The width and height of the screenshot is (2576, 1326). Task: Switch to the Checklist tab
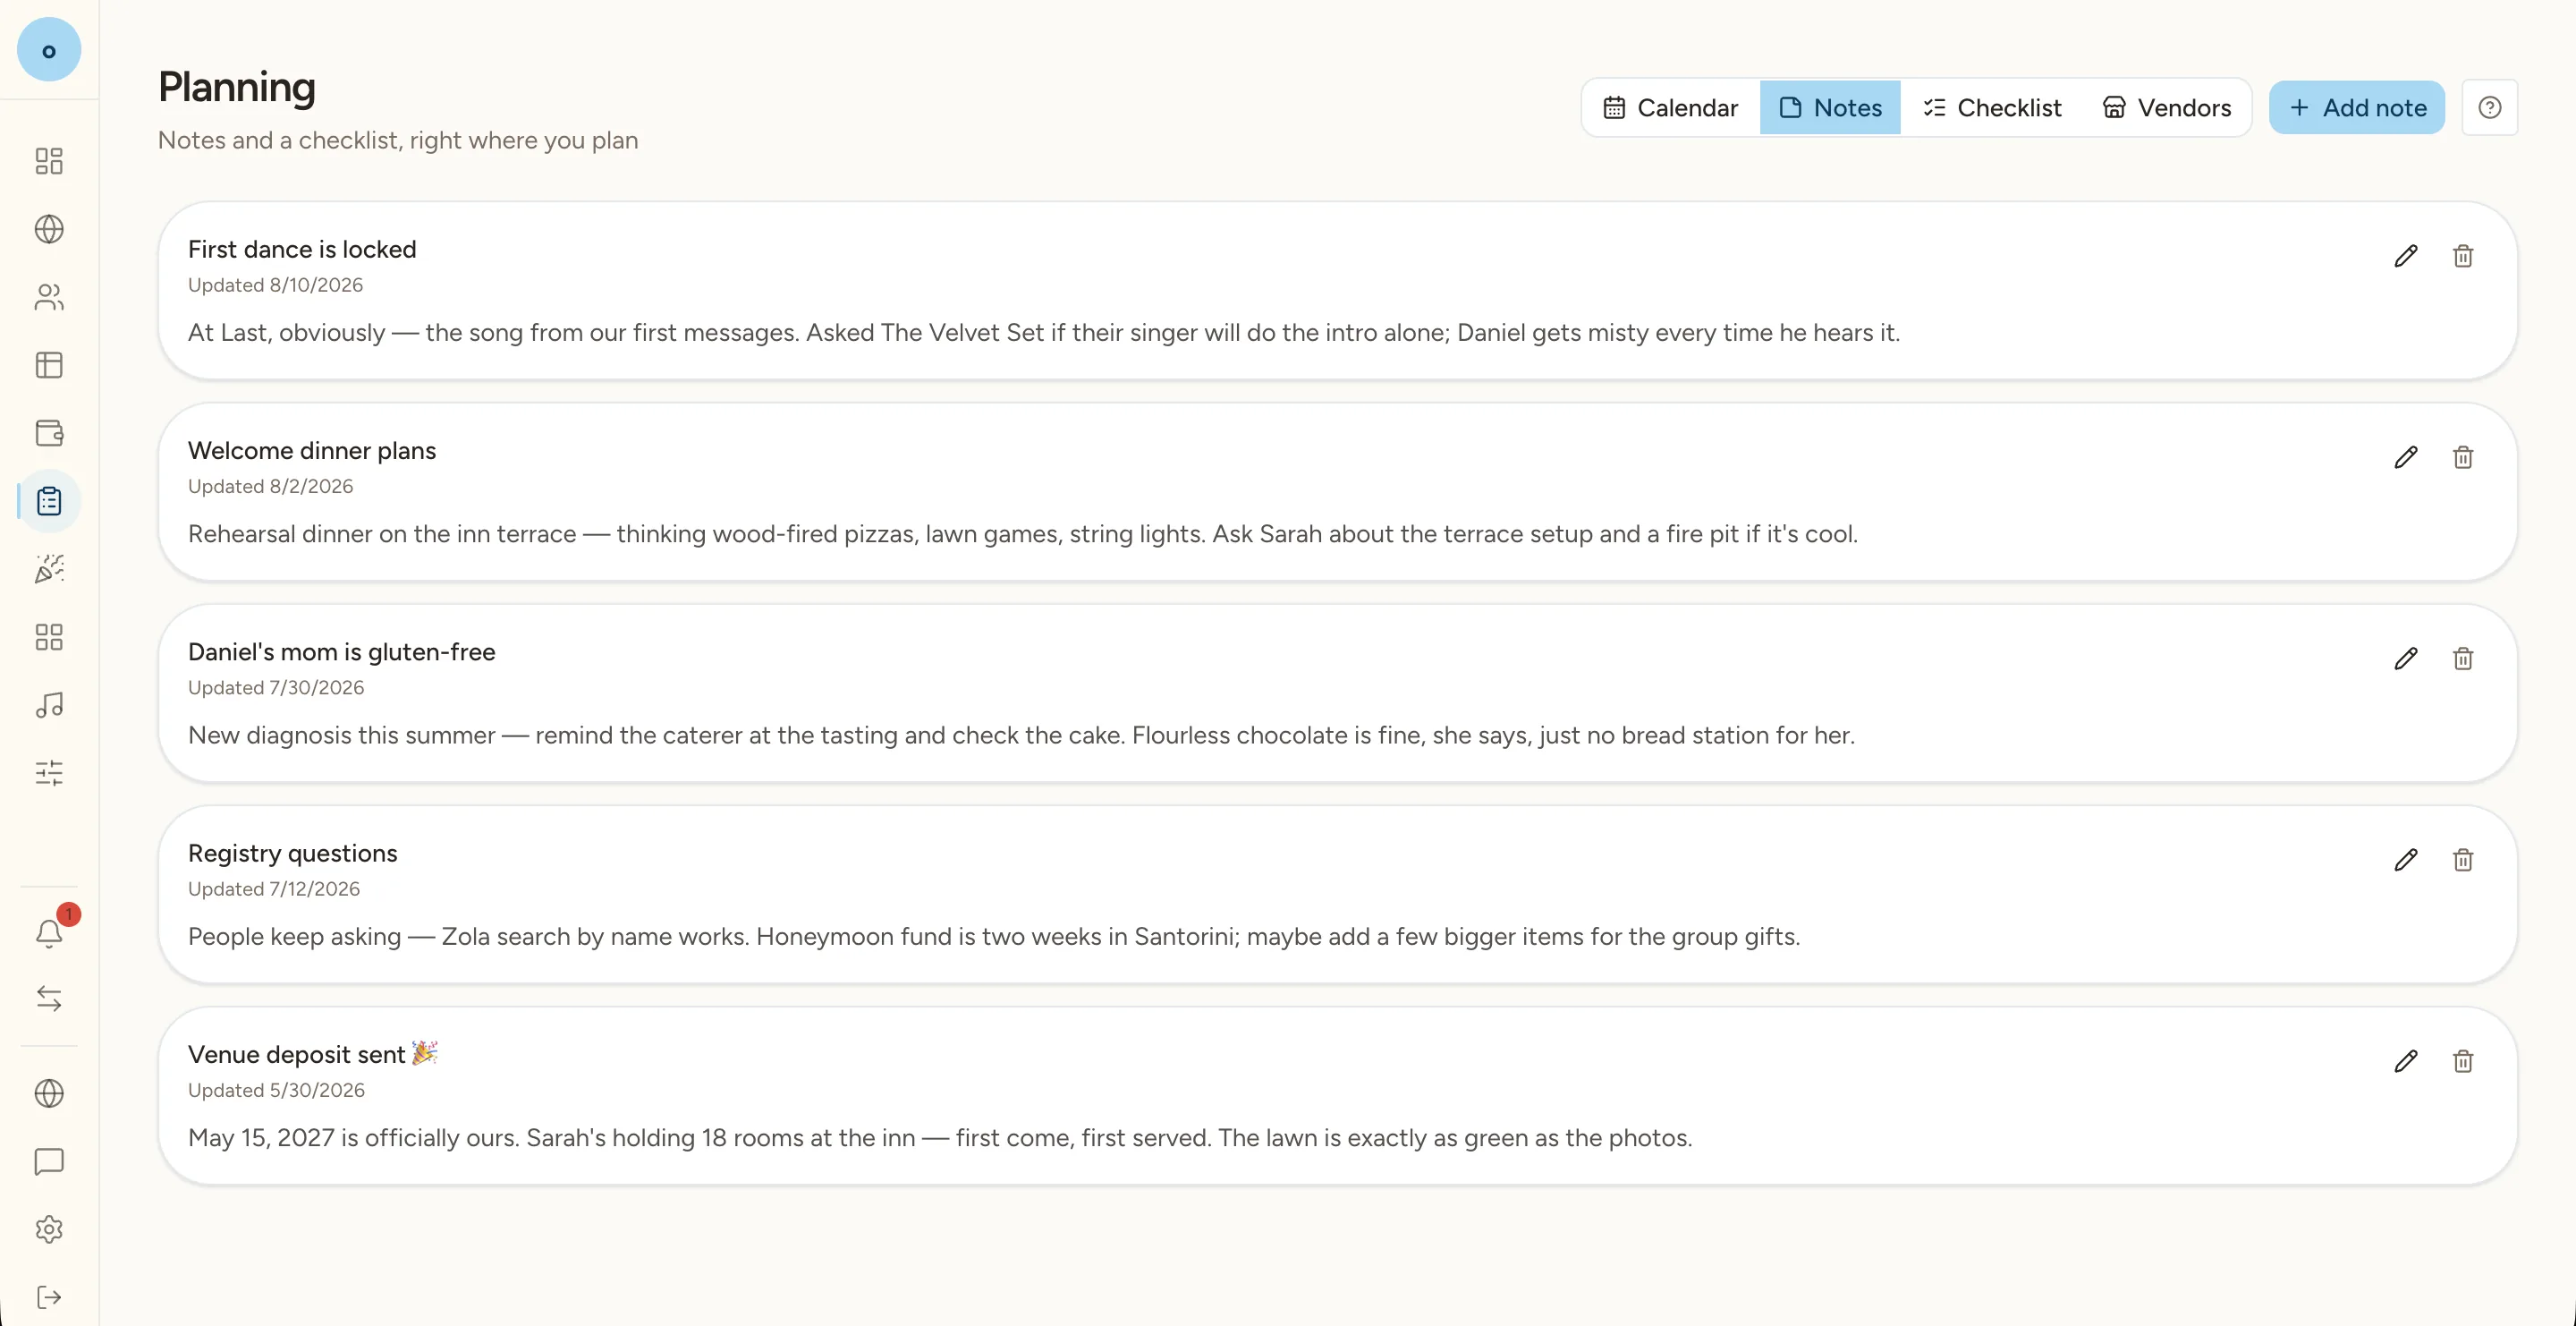click(x=1992, y=107)
